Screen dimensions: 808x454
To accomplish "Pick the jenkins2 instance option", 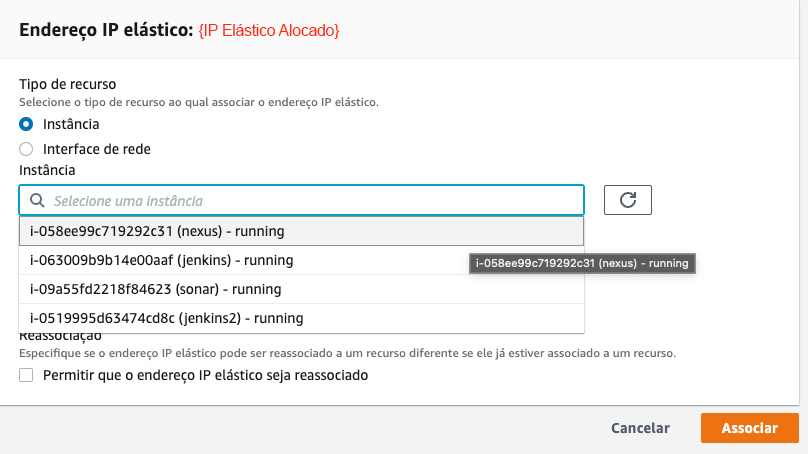I will click(x=166, y=318).
